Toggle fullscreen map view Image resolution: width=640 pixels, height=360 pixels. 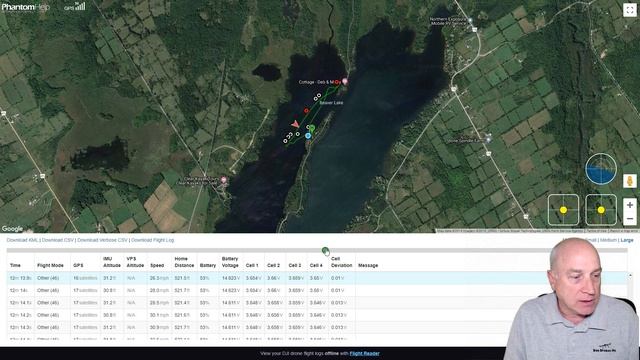pos(629,10)
